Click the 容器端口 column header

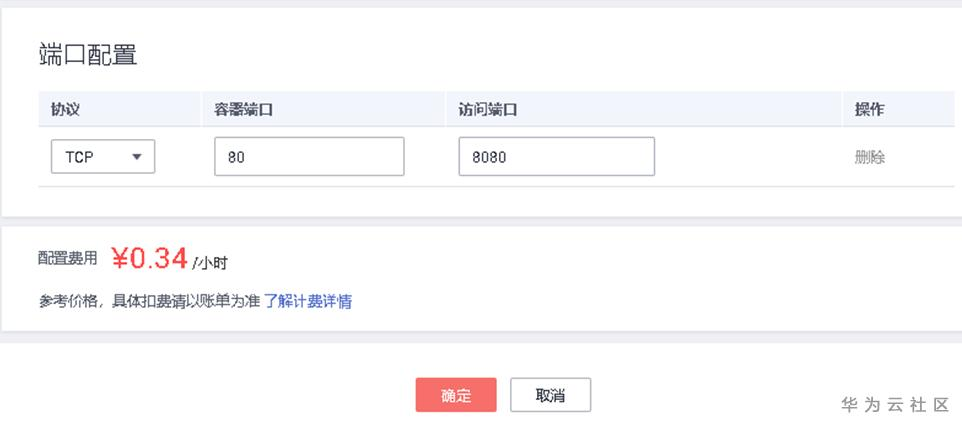244,109
